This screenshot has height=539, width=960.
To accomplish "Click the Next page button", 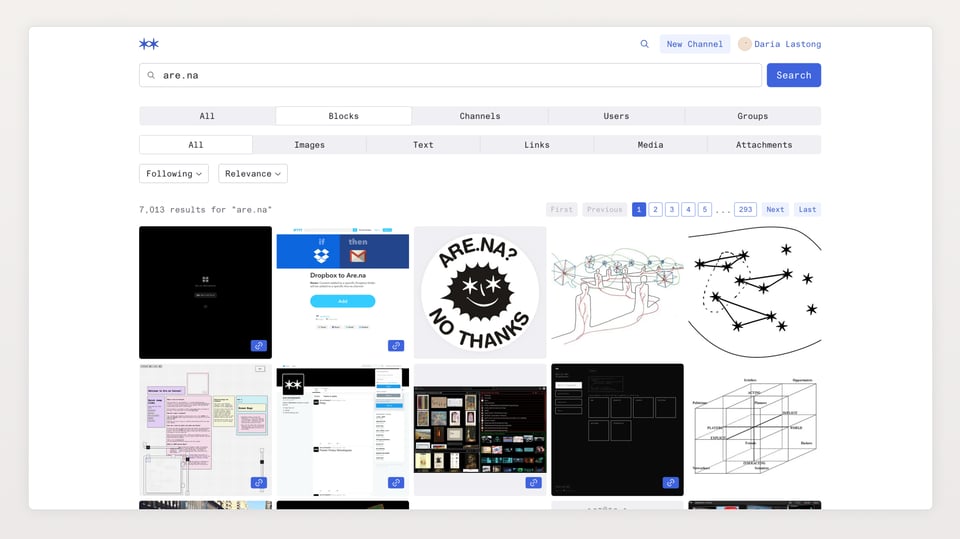I will (775, 209).
